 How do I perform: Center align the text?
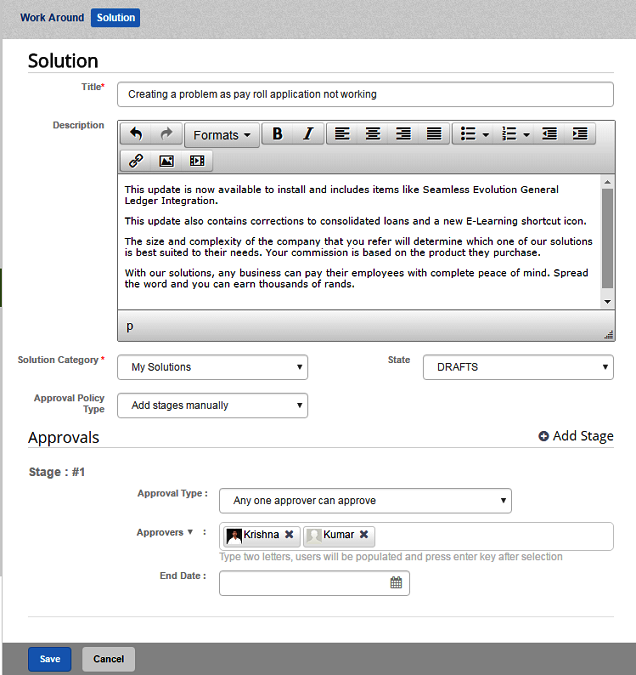pyautogui.click(x=373, y=134)
